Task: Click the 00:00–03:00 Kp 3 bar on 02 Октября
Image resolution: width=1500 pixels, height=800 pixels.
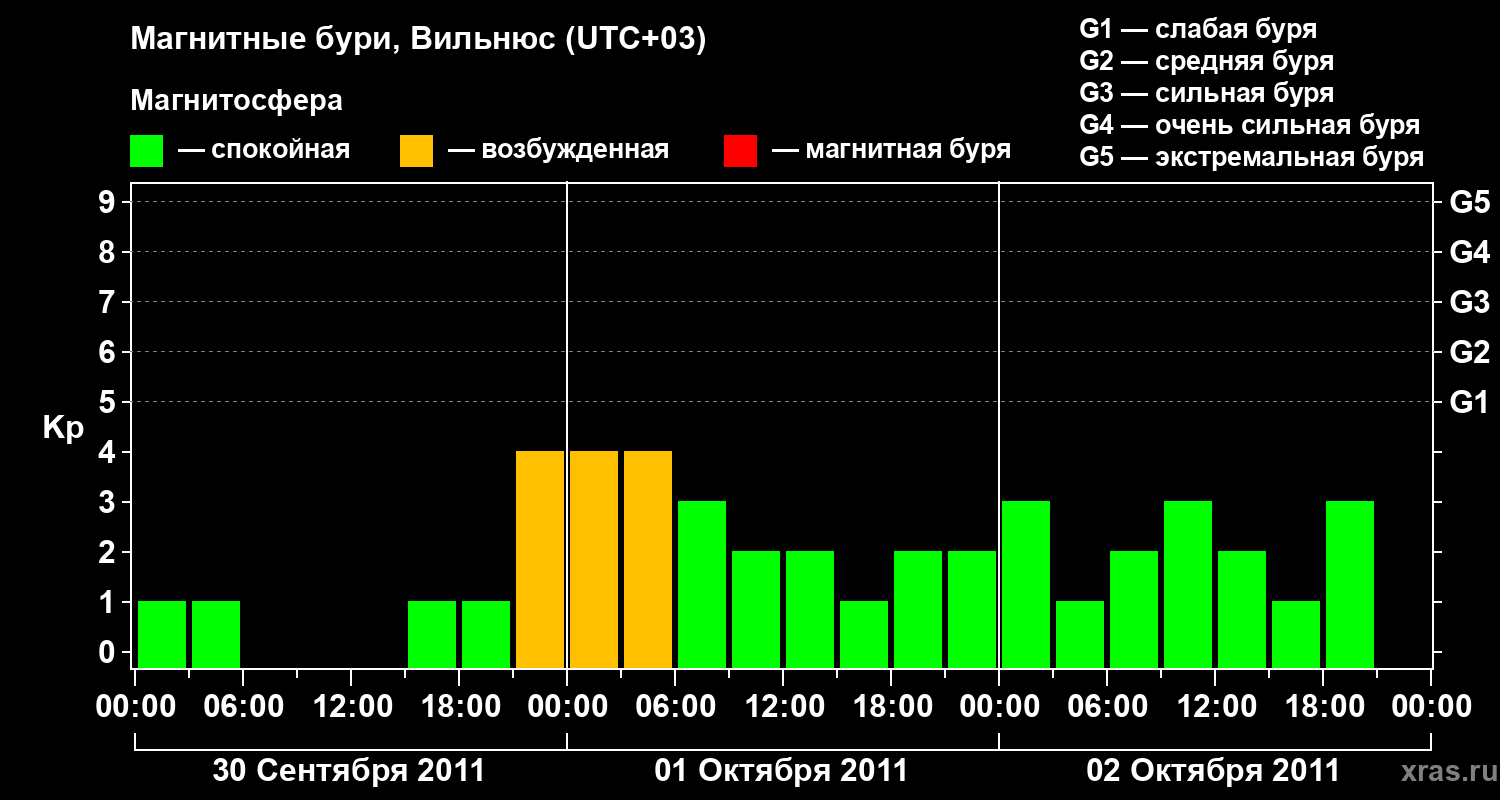Action: [1026, 584]
